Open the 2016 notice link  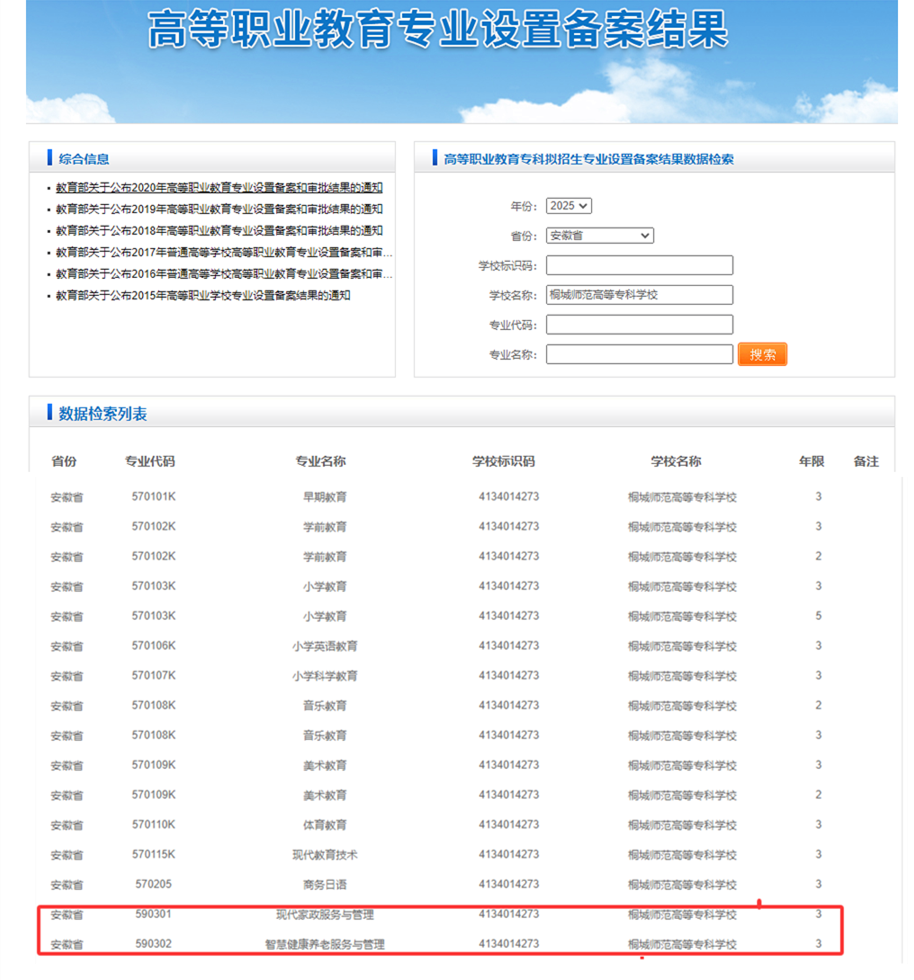pyautogui.click(x=224, y=274)
